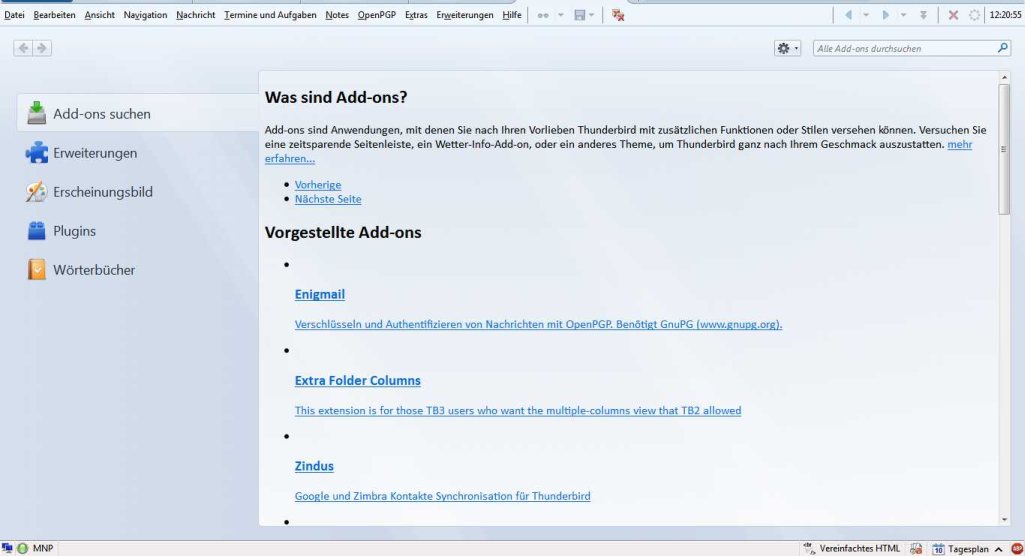The height and width of the screenshot is (556, 1025).
Task: Expand the glasses icon dropdown arrow
Action: [560, 15]
